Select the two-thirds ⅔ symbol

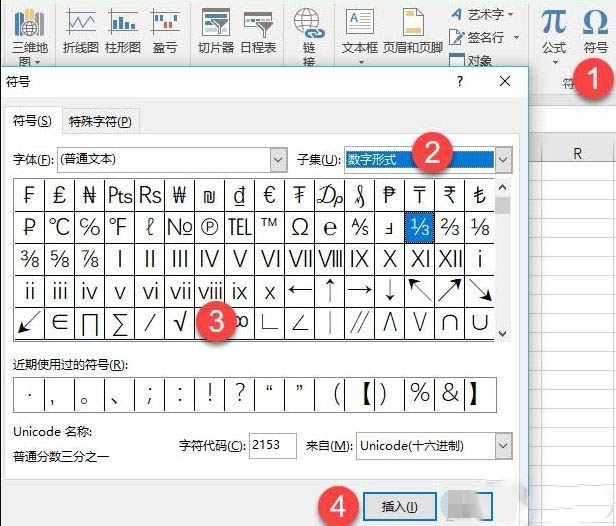(x=449, y=227)
